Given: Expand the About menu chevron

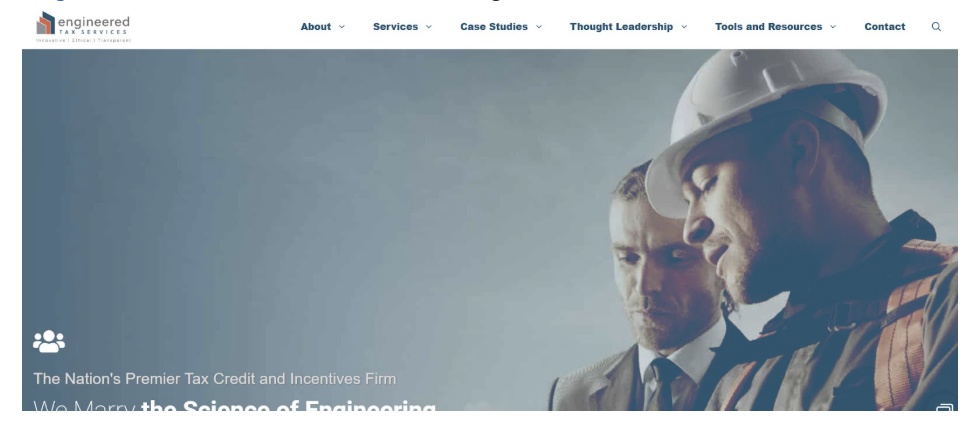Looking at the screenshot, I should [x=342, y=27].
